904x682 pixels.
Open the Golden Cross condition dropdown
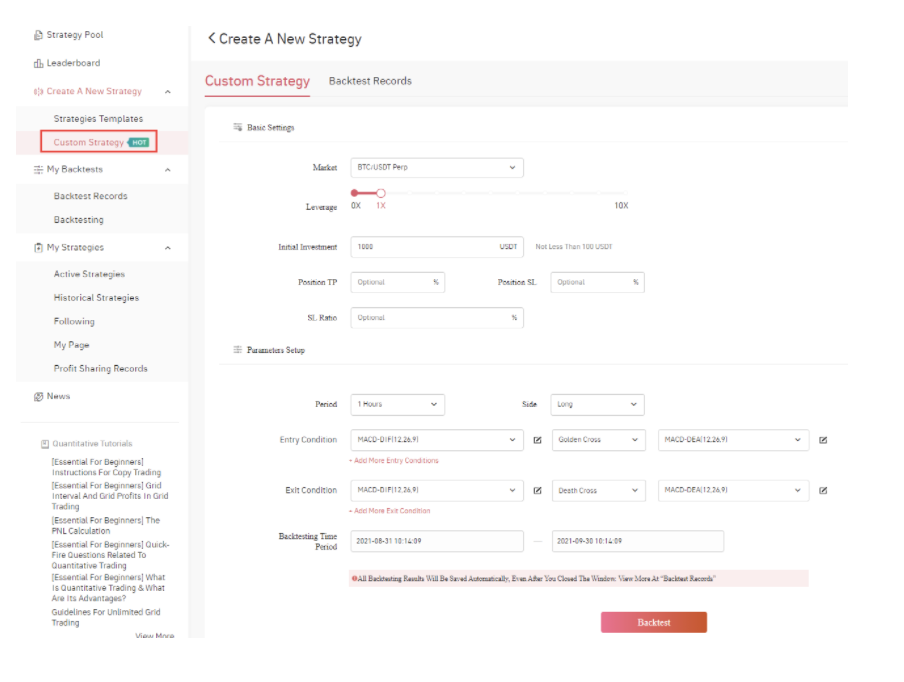(597, 440)
